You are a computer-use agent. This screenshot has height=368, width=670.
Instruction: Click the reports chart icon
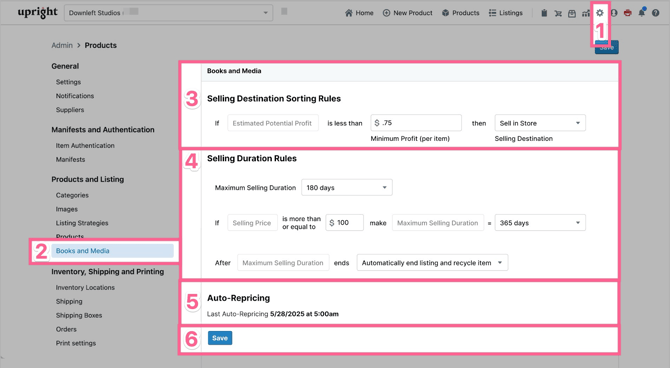click(x=585, y=13)
